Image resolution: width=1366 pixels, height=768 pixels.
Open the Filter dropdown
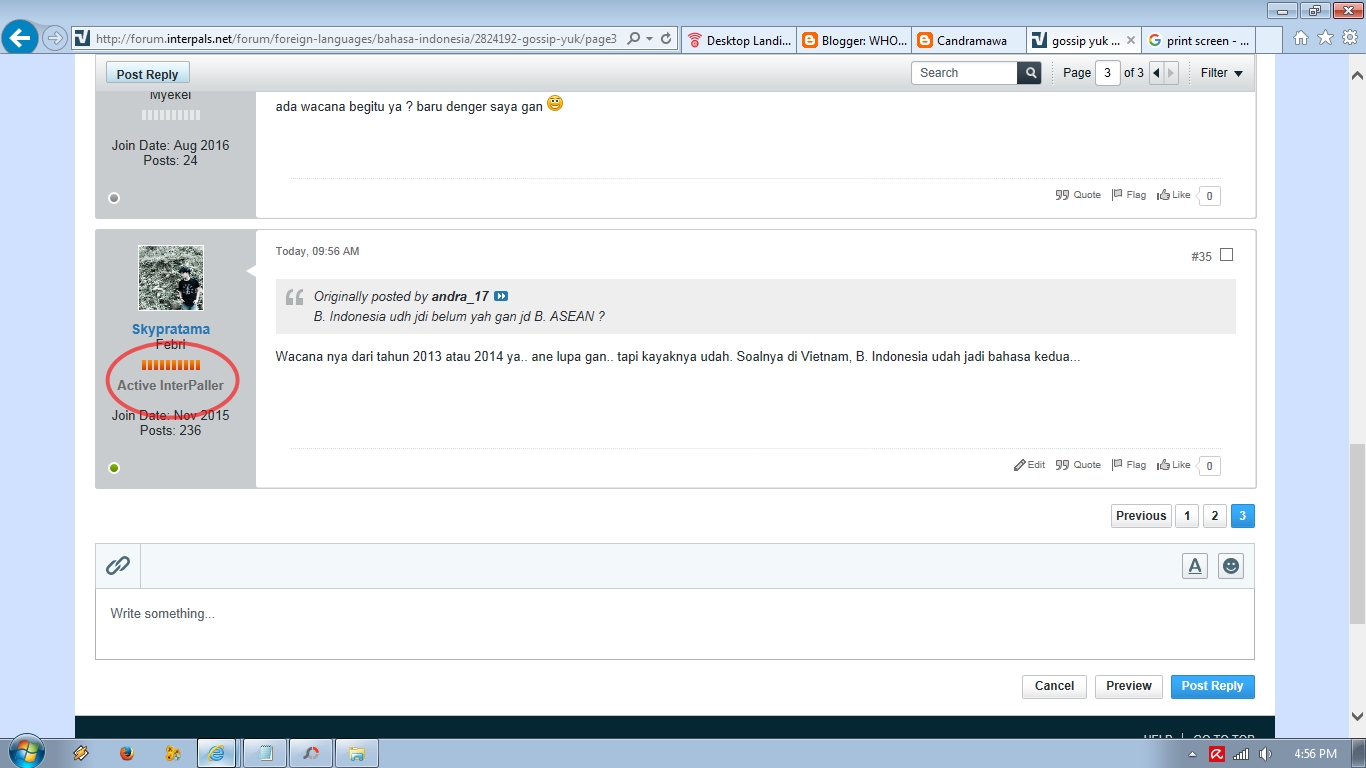[1221, 73]
